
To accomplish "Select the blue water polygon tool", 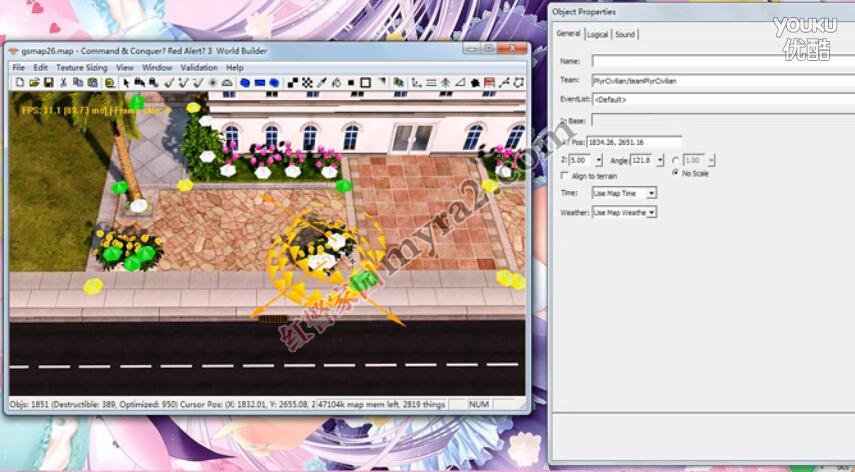I will coord(245,82).
